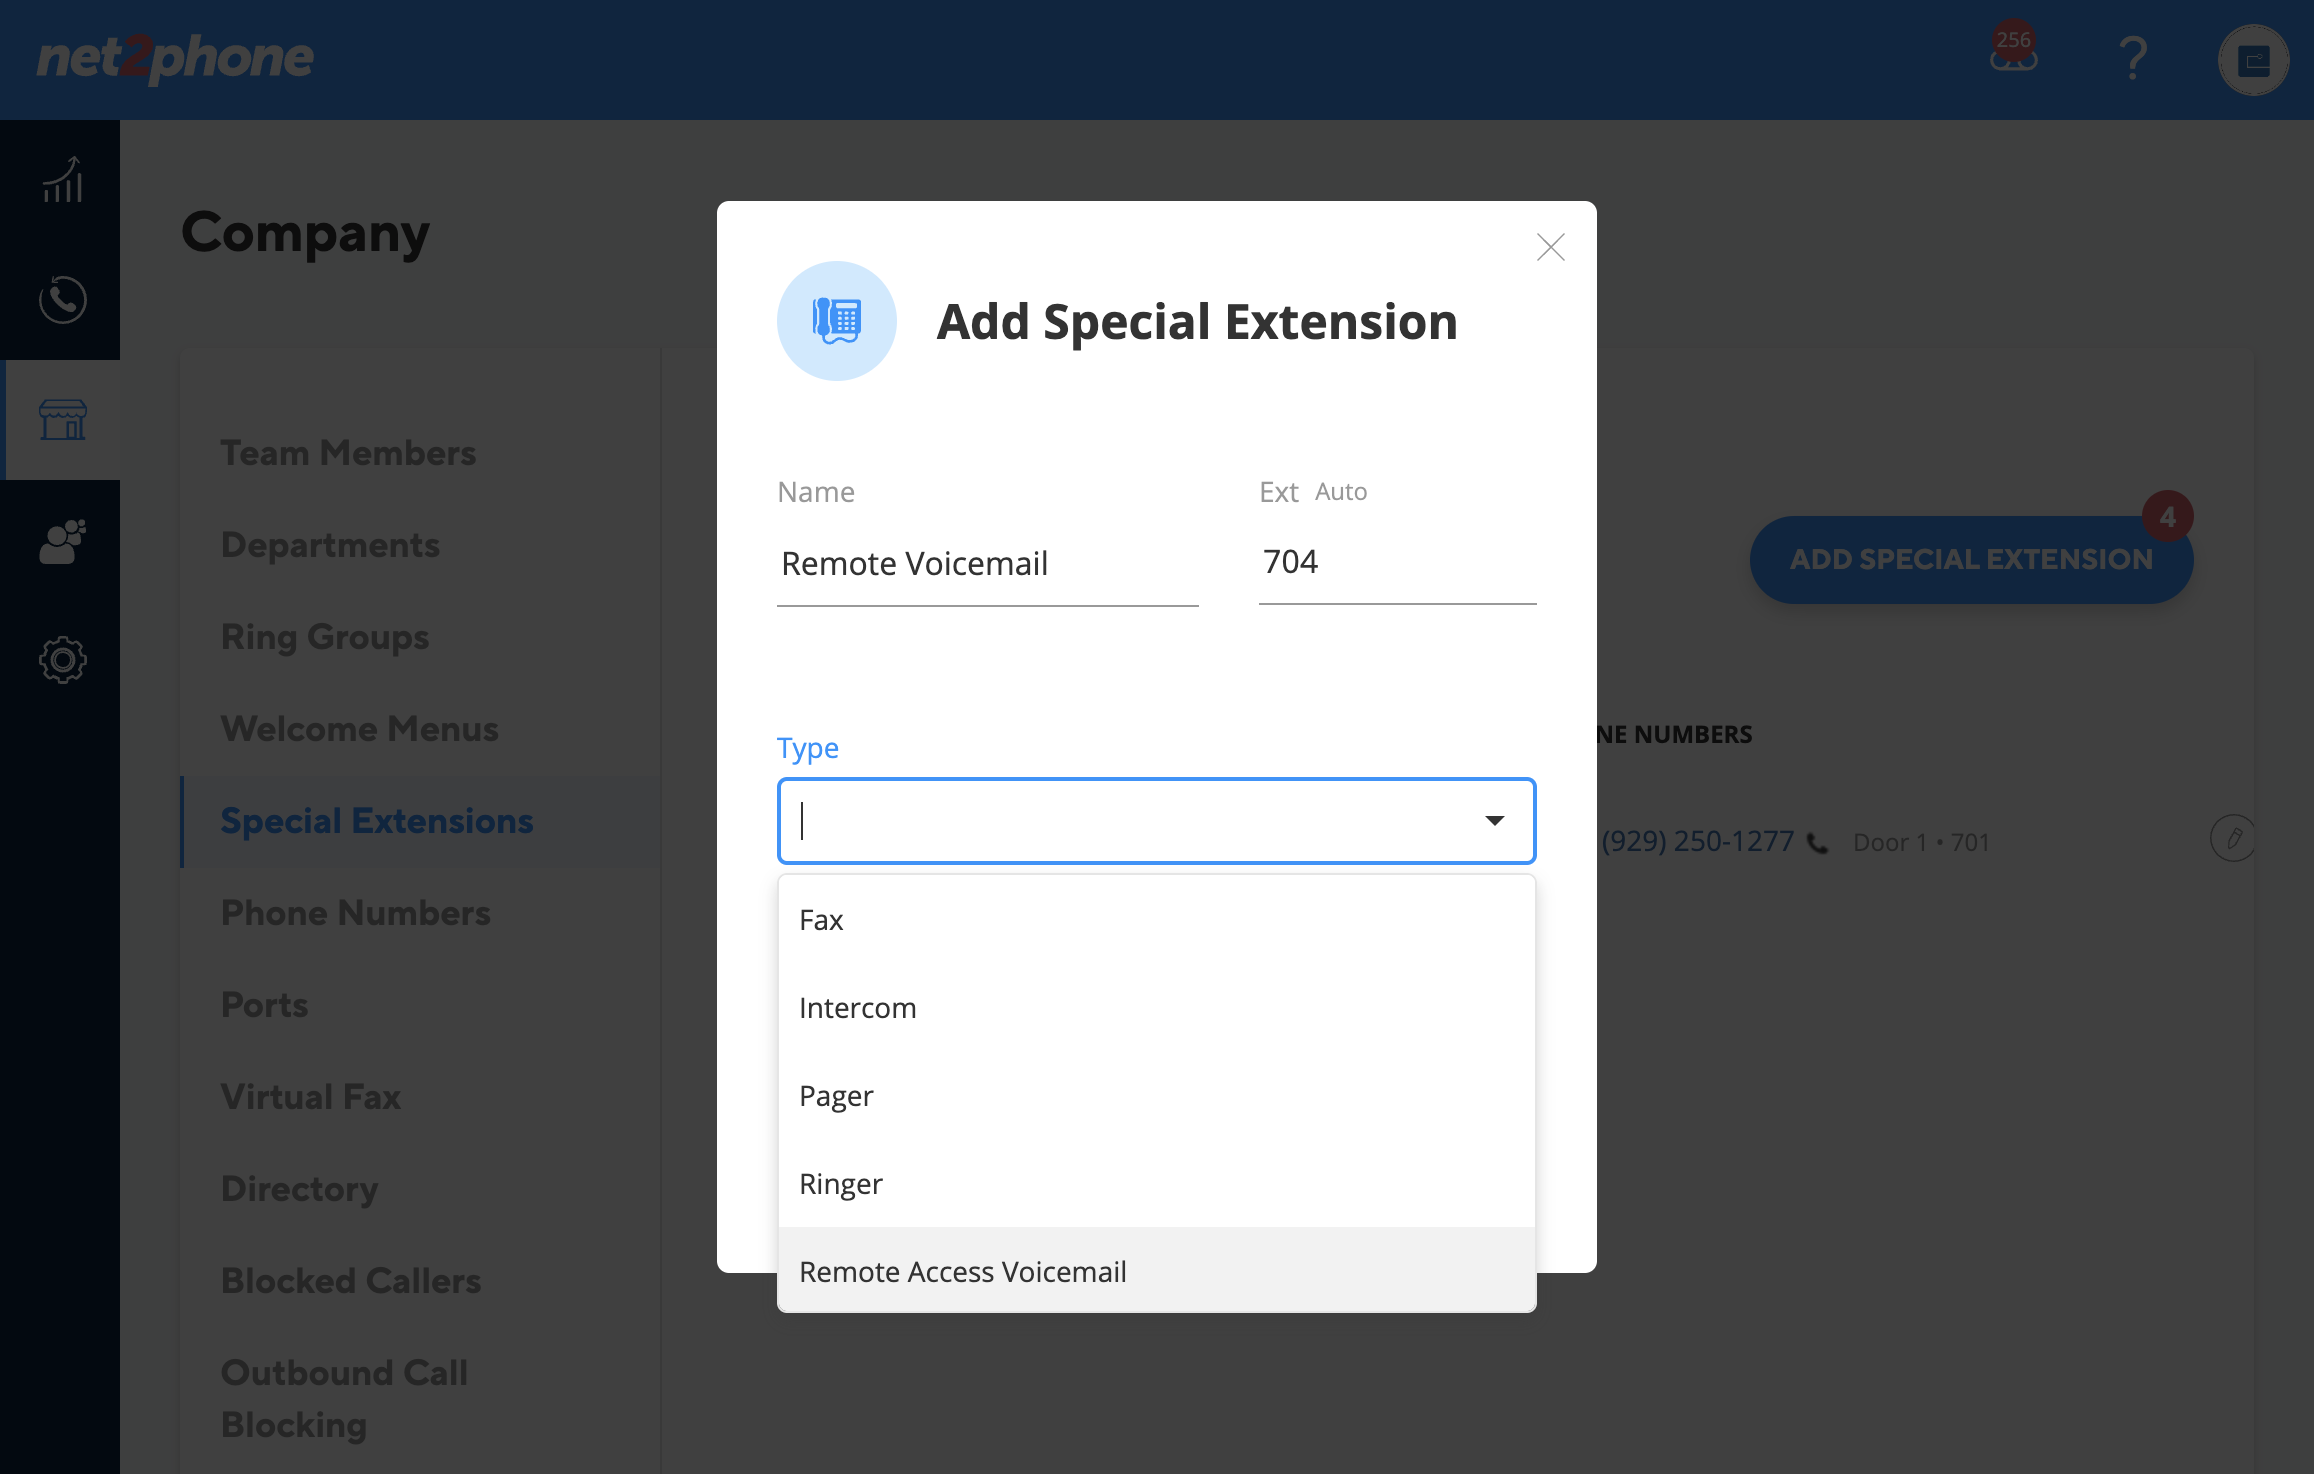Open Special Extensions section
Viewport: 2314px width, 1474px height.
tap(377, 821)
